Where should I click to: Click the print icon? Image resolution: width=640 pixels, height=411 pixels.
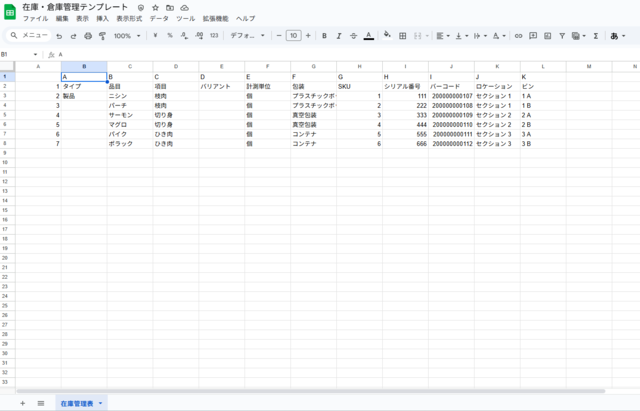[88, 36]
